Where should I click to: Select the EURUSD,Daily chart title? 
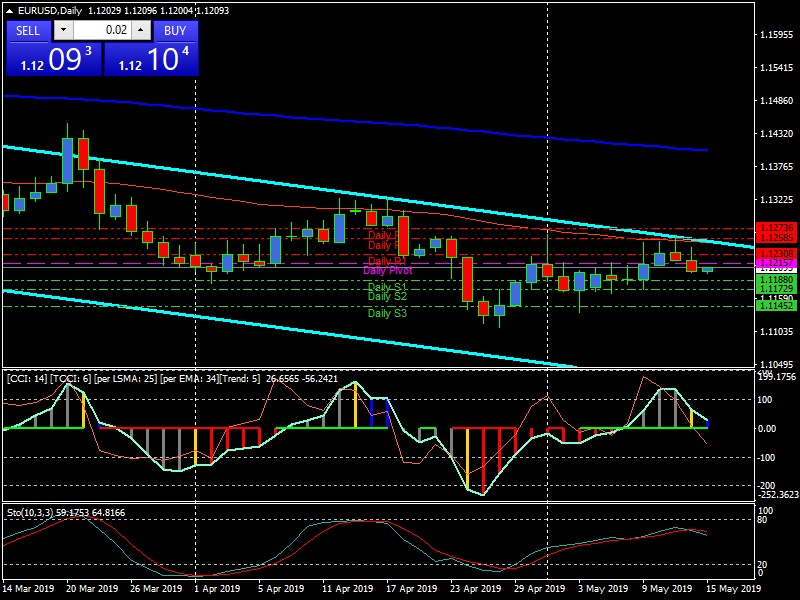(50, 10)
